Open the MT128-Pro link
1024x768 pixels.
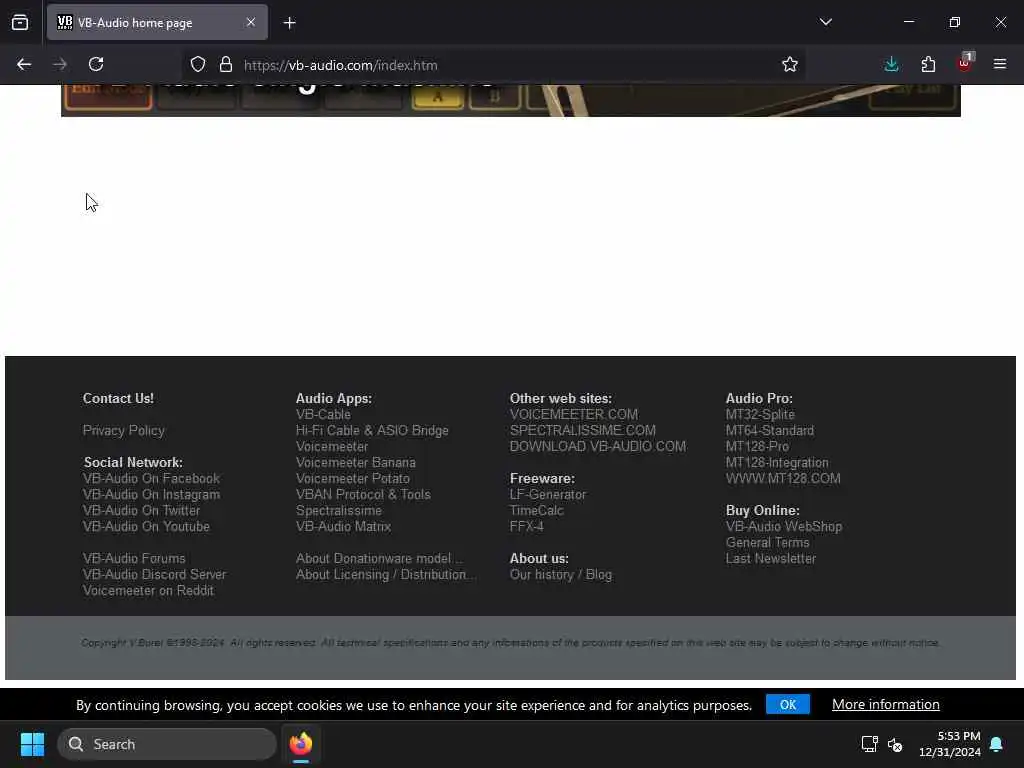[x=758, y=447]
